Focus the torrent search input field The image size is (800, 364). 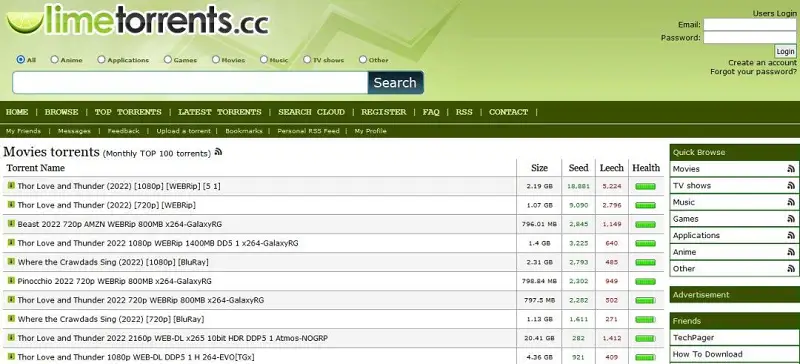(x=190, y=83)
